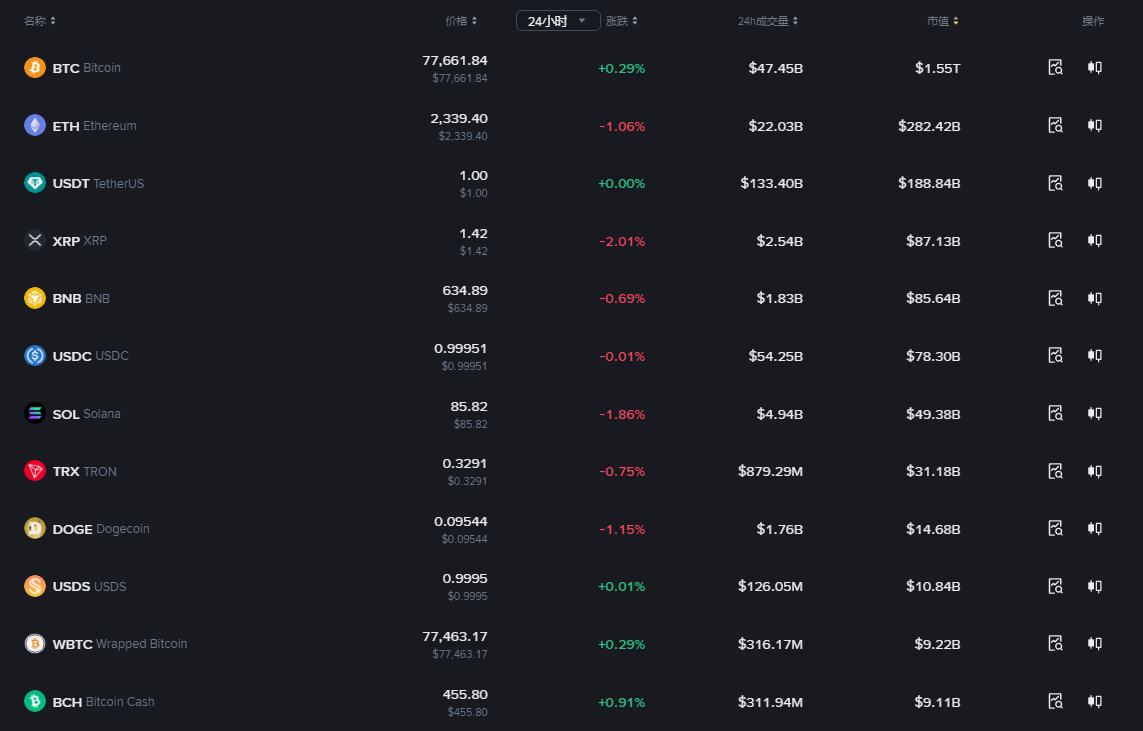Click TRX volume $879.29M

pyautogui.click(x=770, y=471)
